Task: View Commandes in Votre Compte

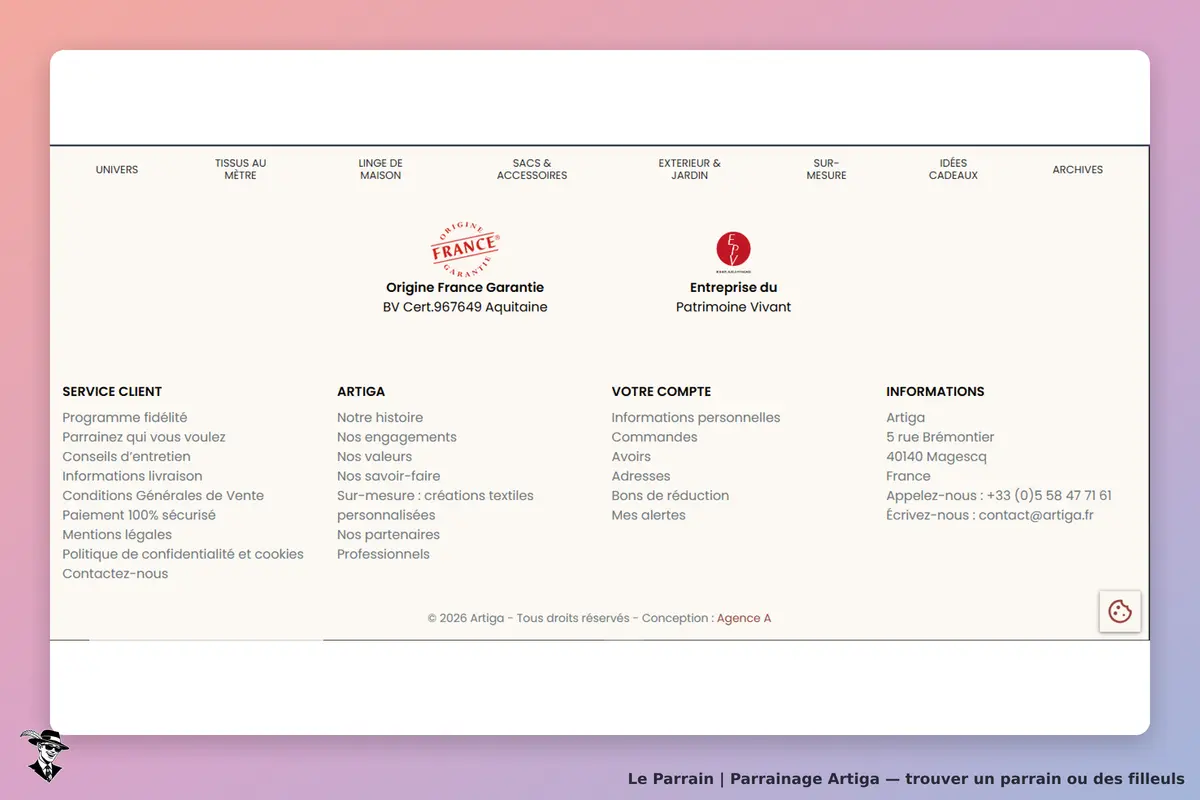Action: click(x=655, y=437)
